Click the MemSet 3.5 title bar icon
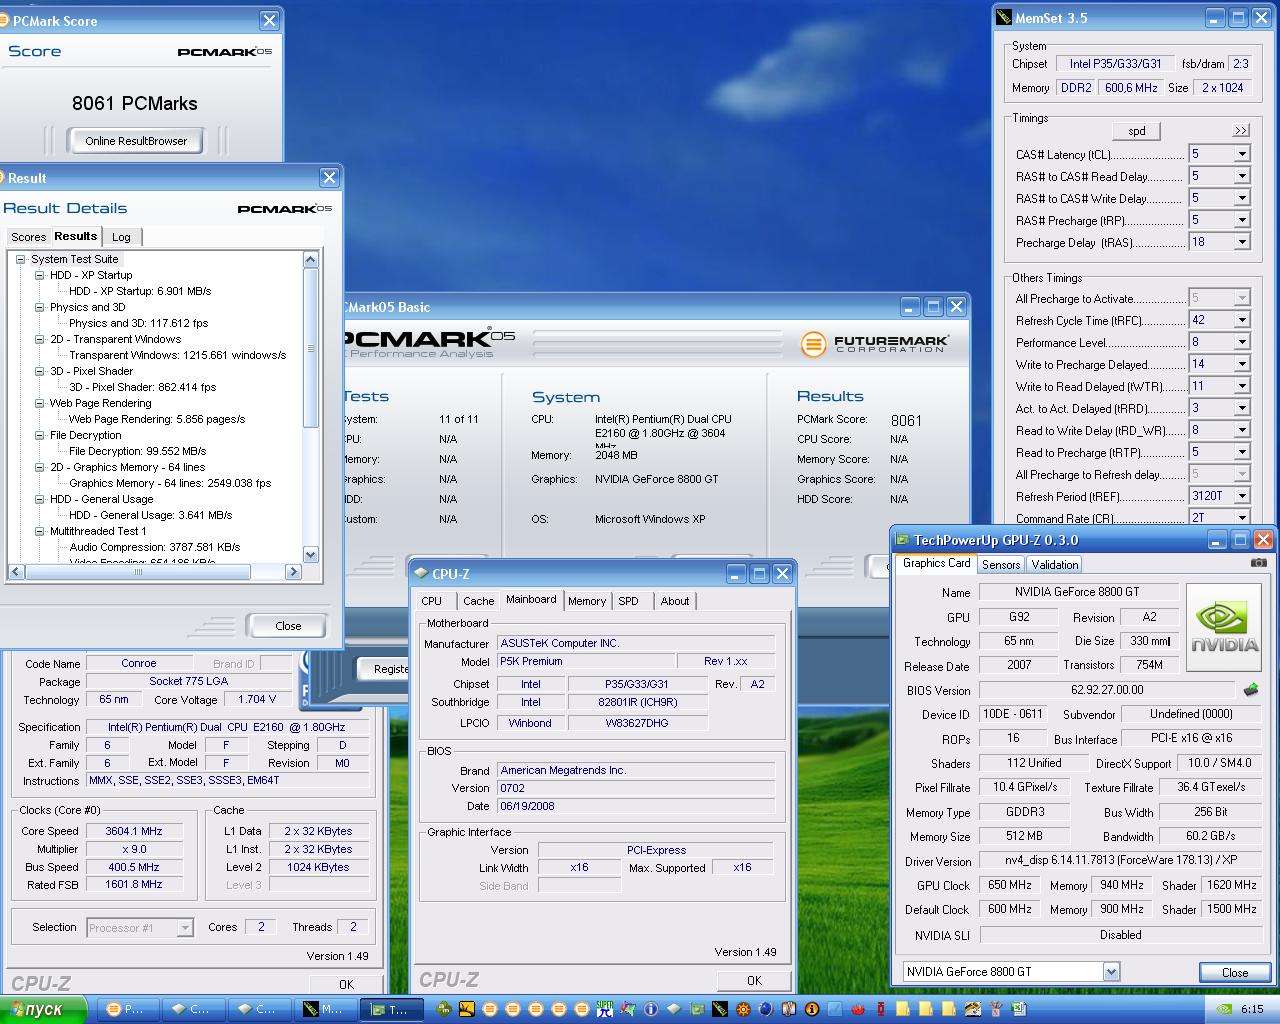The image size is (1280, 1024). point(1004,18)
